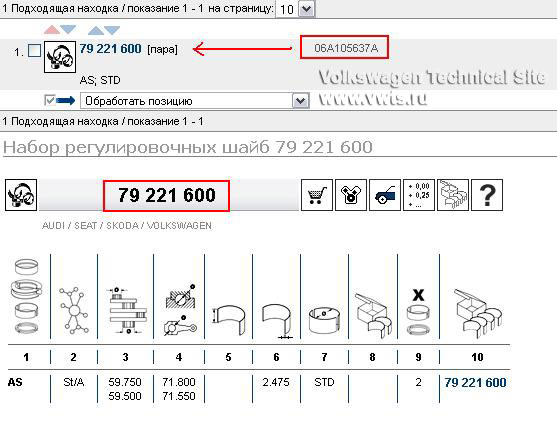This screenshot has height=434, width=557.
Task: Click the 71.800 value in column 4
Action: click(x=179, y=382)
